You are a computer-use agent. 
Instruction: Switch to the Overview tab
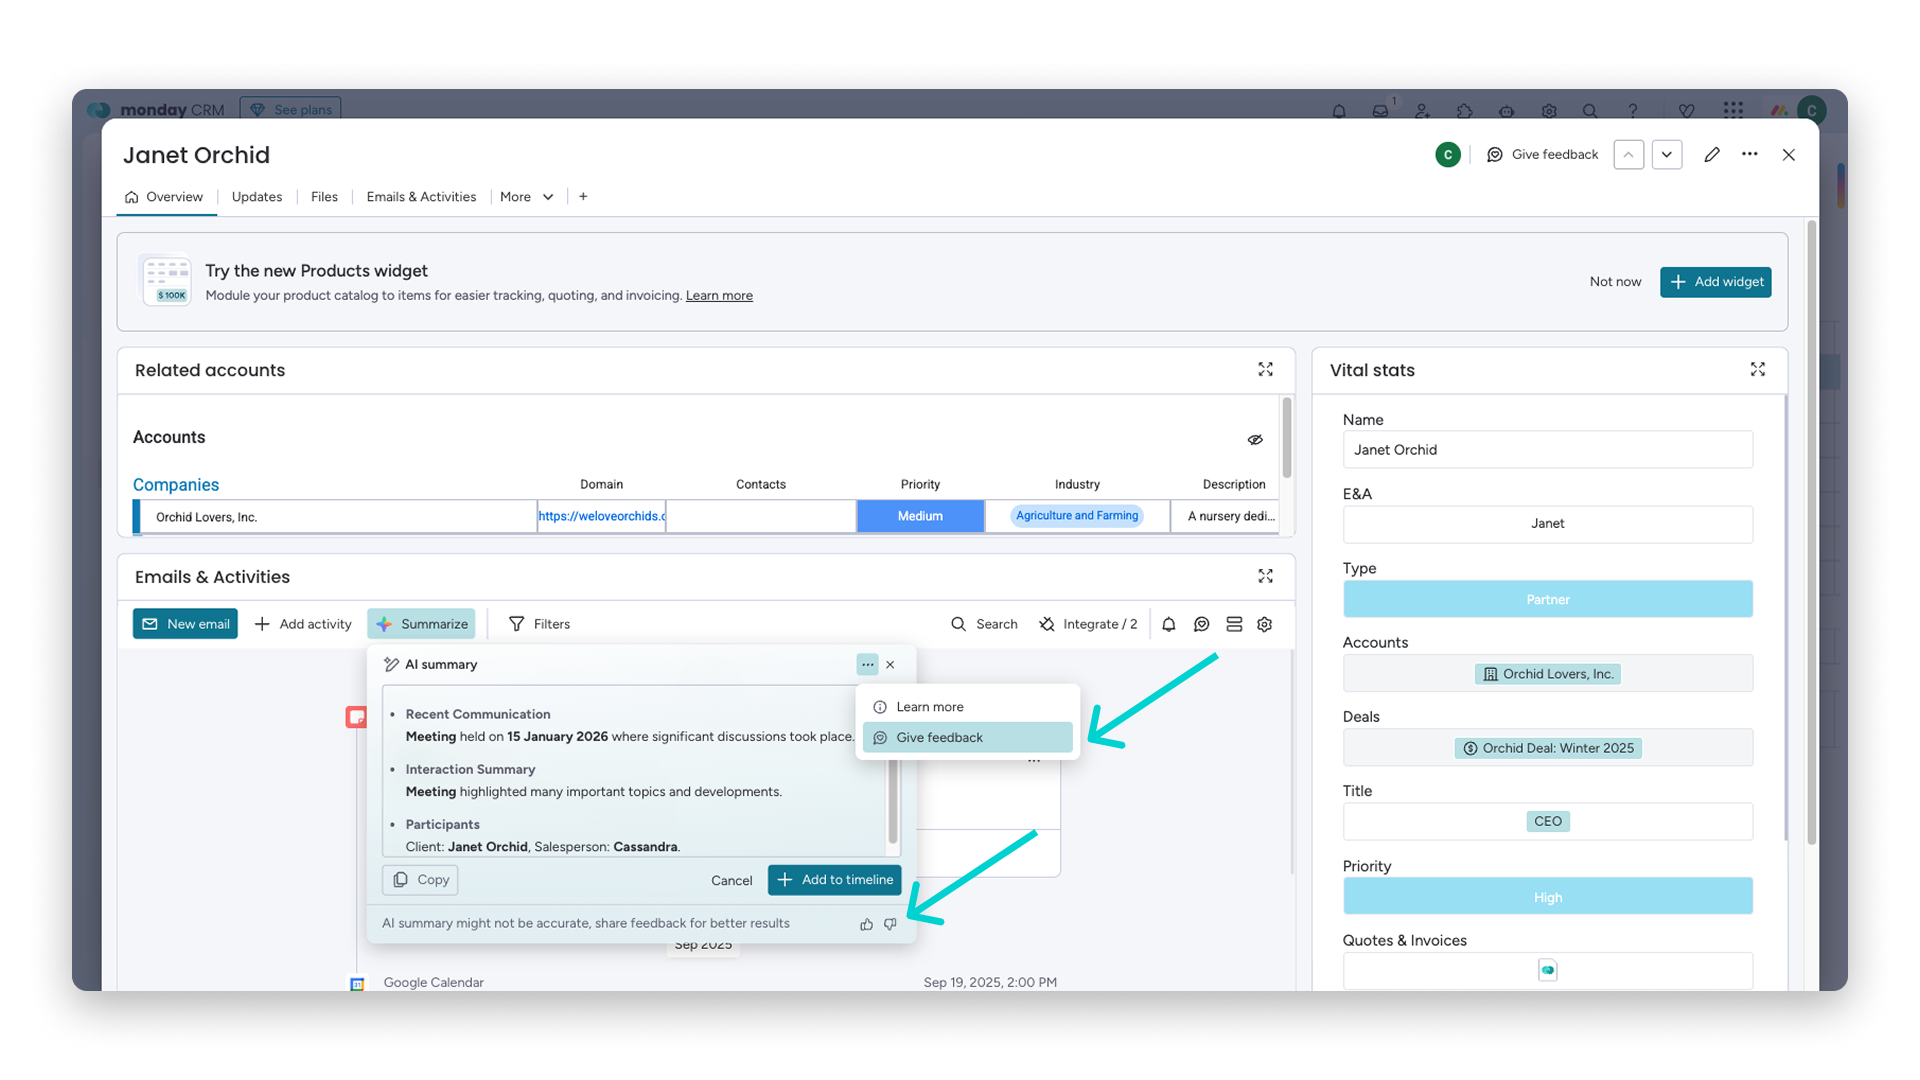click(164, 197)
